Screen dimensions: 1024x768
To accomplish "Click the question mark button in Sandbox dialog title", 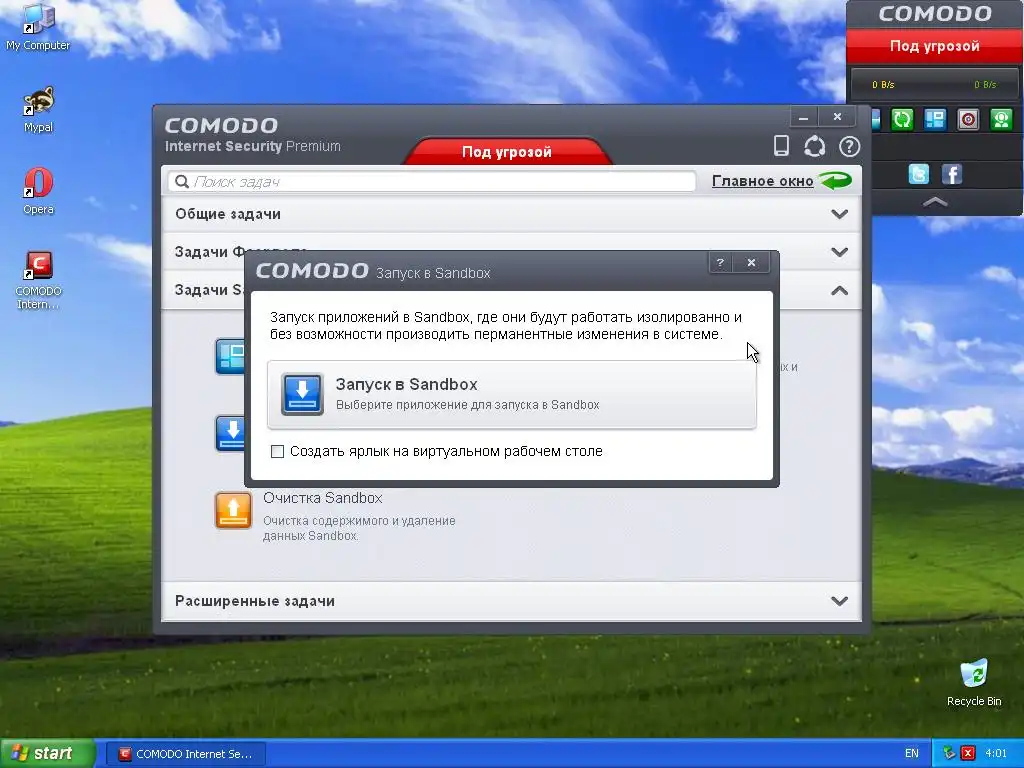I will pyautogui.click(x=720, y=263).
